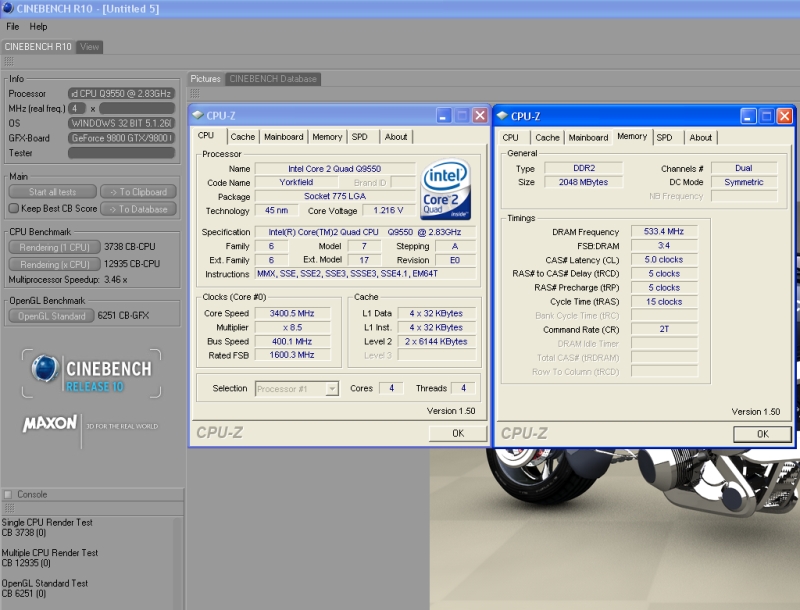
Task: Open the CINEBENCH Database tab
Action: (x=273, y=79)
